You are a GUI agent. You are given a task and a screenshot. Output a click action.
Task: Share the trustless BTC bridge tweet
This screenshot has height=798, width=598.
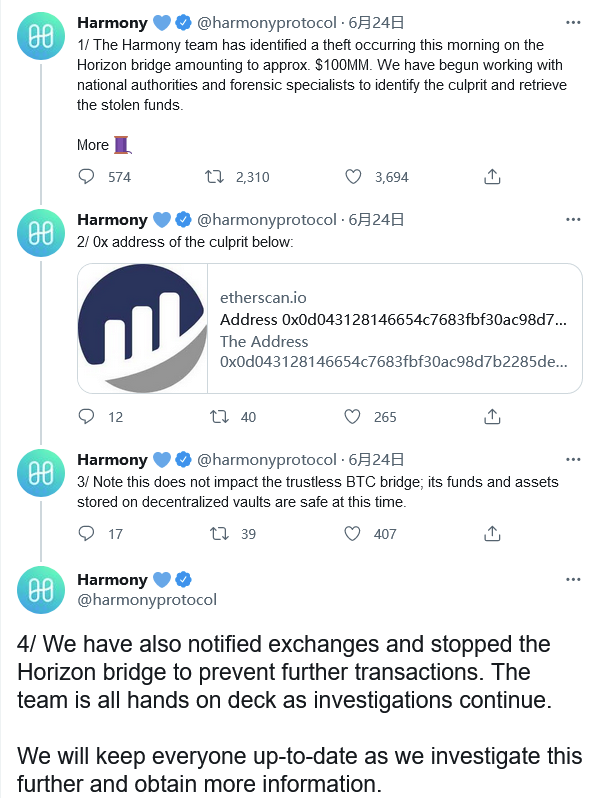[492, 534]
